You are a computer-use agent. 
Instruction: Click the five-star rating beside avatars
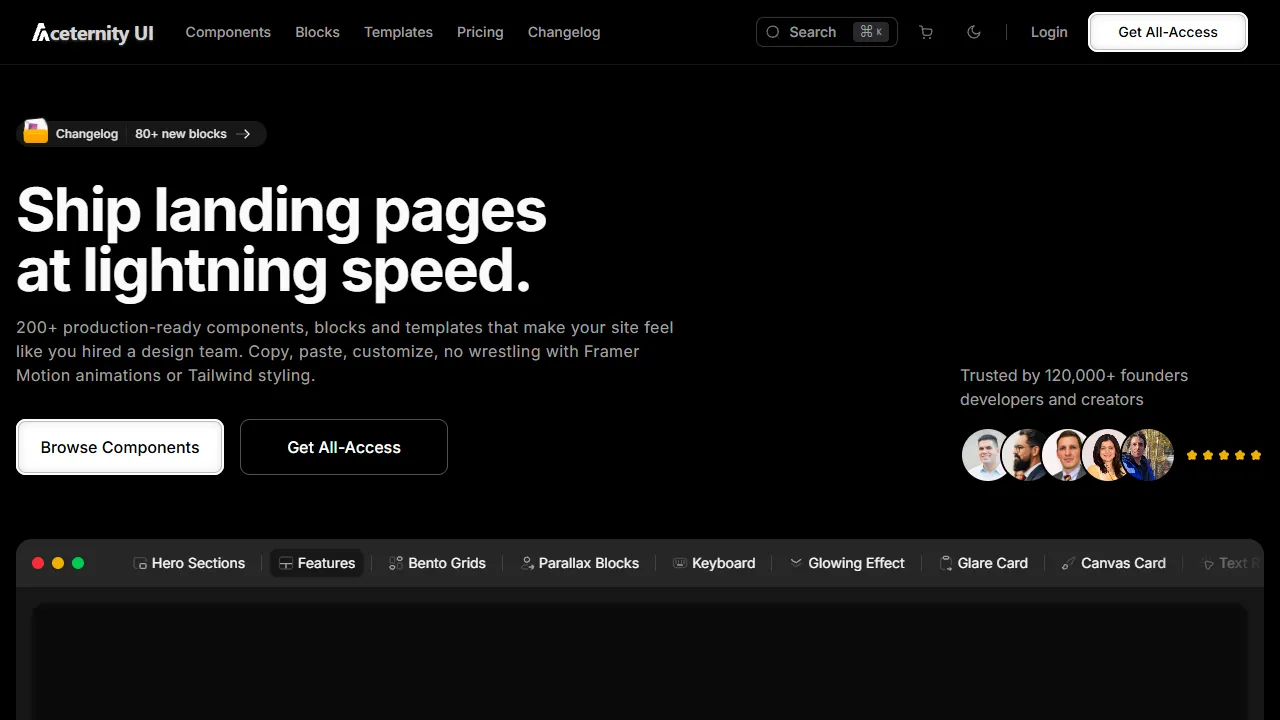click(x=1223, y=455)
